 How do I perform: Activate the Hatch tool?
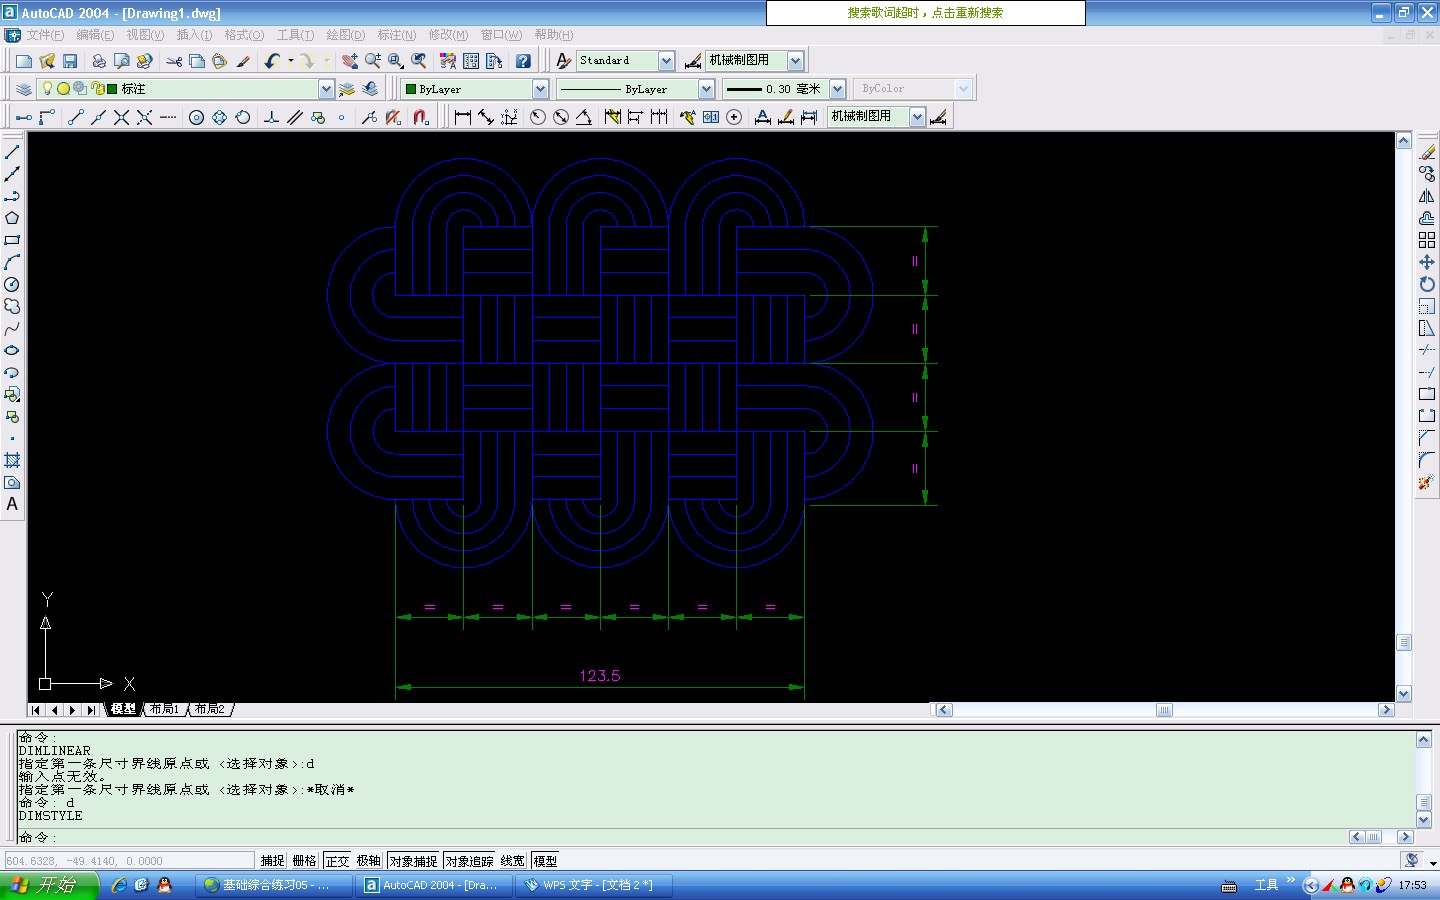(x=12, y=460)
